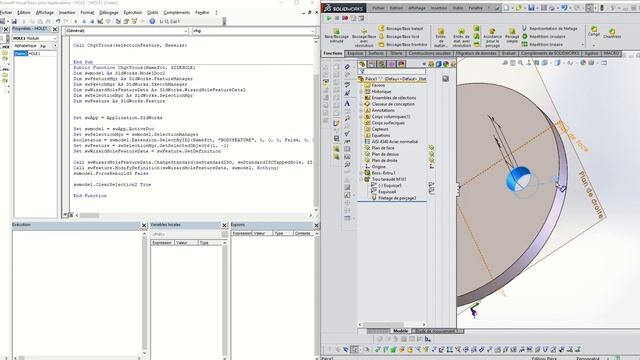Switch to PropertyManager tab icon
This screenshot has width=640, height=360.
(372, 64)
